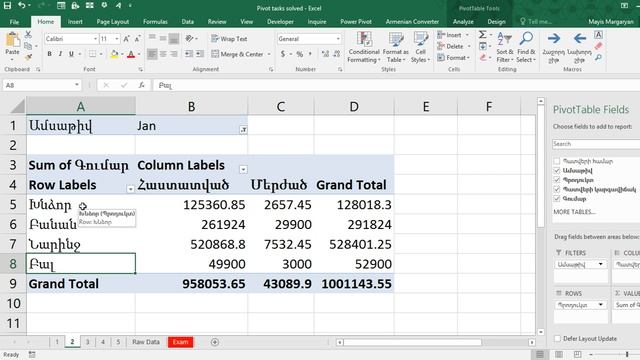Click the Save icon in quick access toolbar
This screenshot has width=640, height=360.
tap(7, 6)
